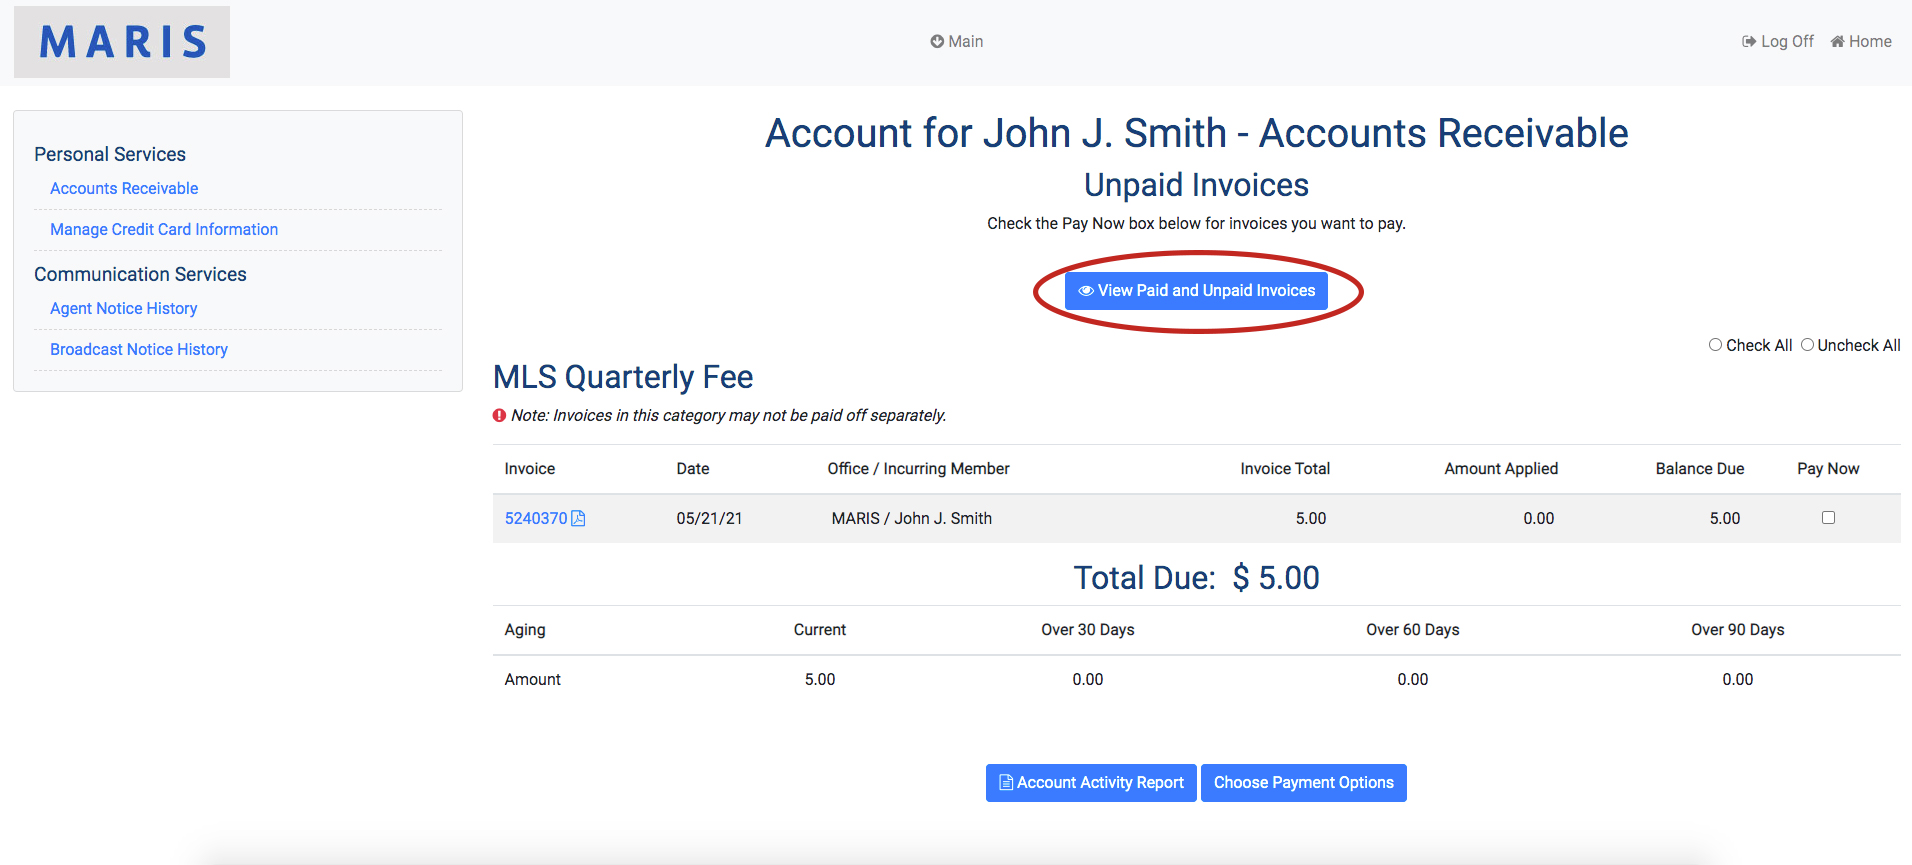
Task: Click the Log Off link text
Action: pos(1787,42)
